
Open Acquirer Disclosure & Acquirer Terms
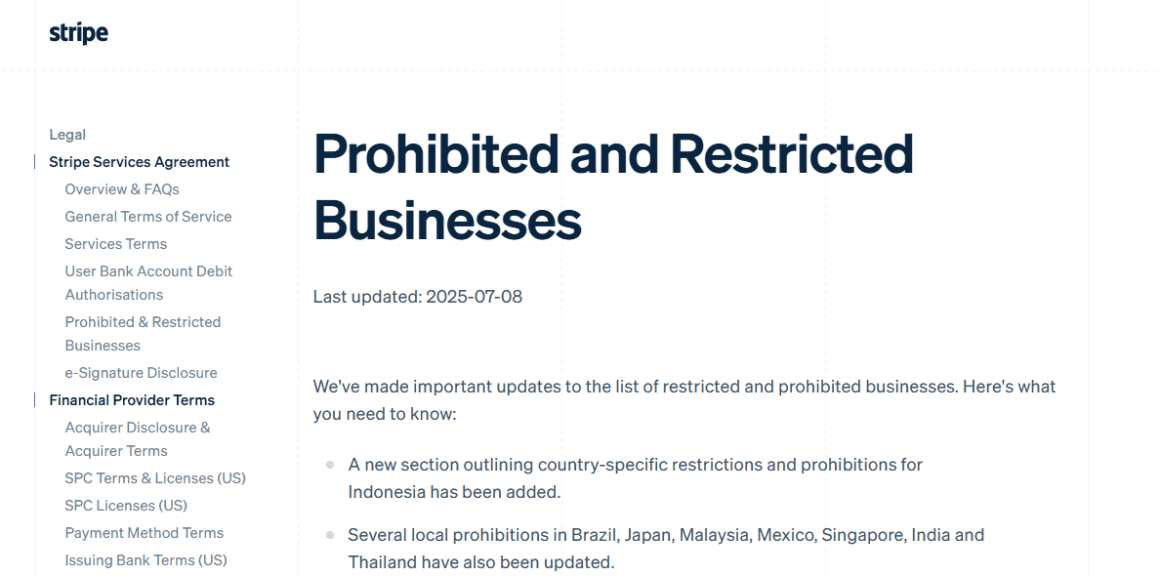point(136,439)
